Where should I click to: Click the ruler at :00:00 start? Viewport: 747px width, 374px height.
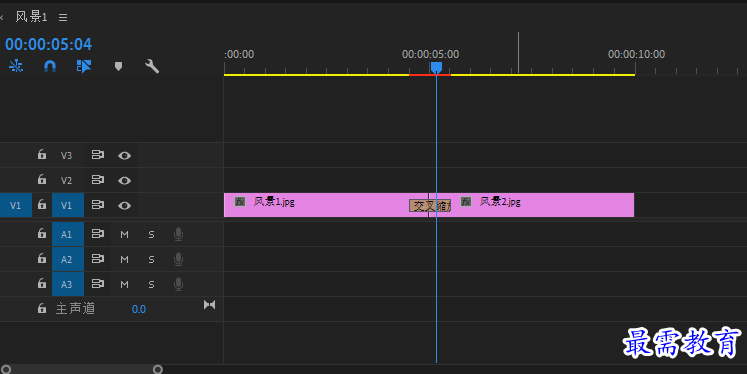(239, 54)
